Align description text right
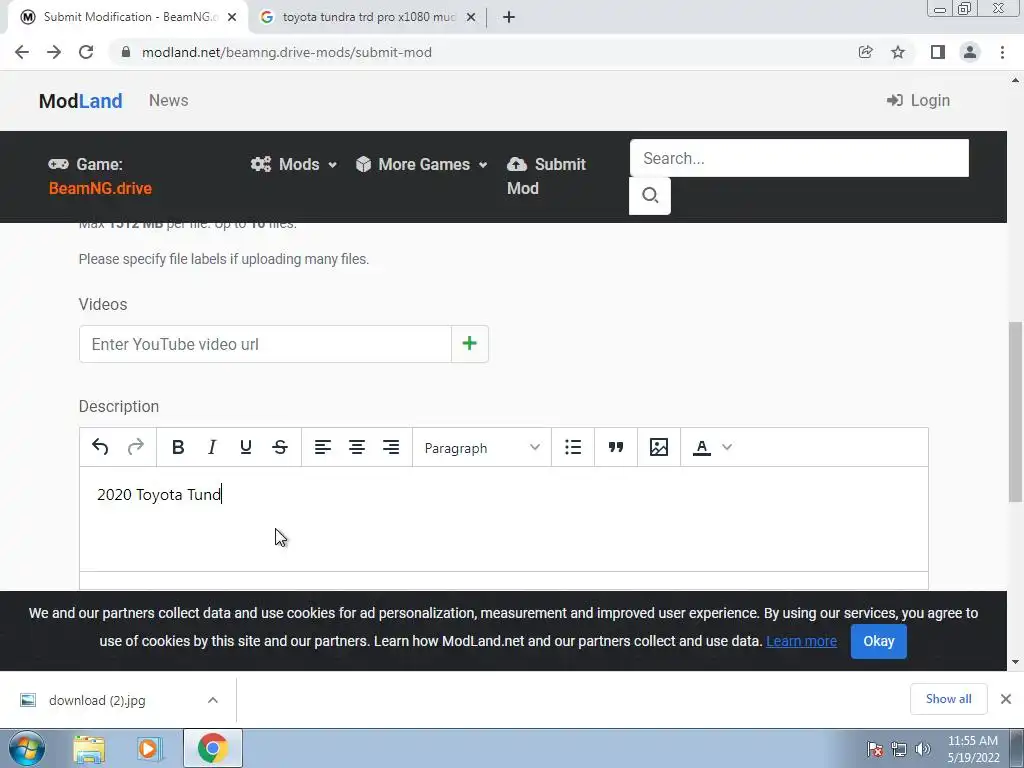The height and width of the screenshot is (768, 1024). point(391,447)
